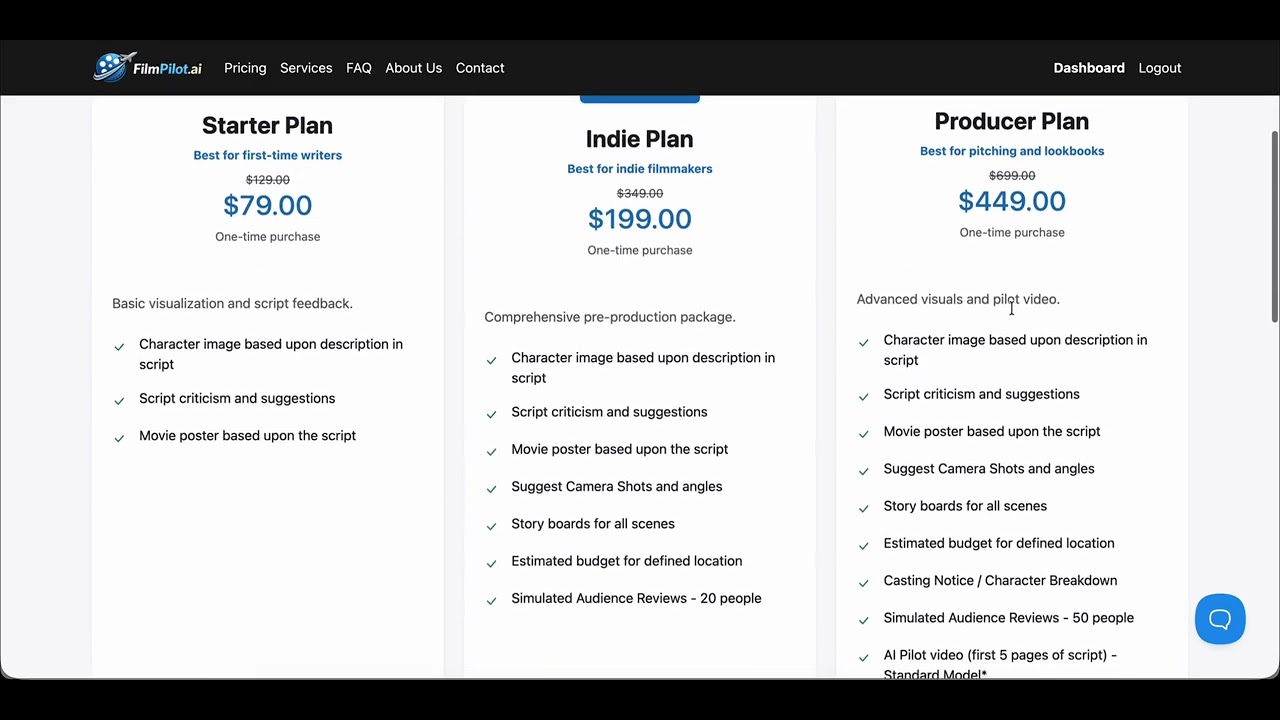This screenshot has height=720, width=1280.
Task: Open the Pricing menu item
Action: (x=245, y=68)
